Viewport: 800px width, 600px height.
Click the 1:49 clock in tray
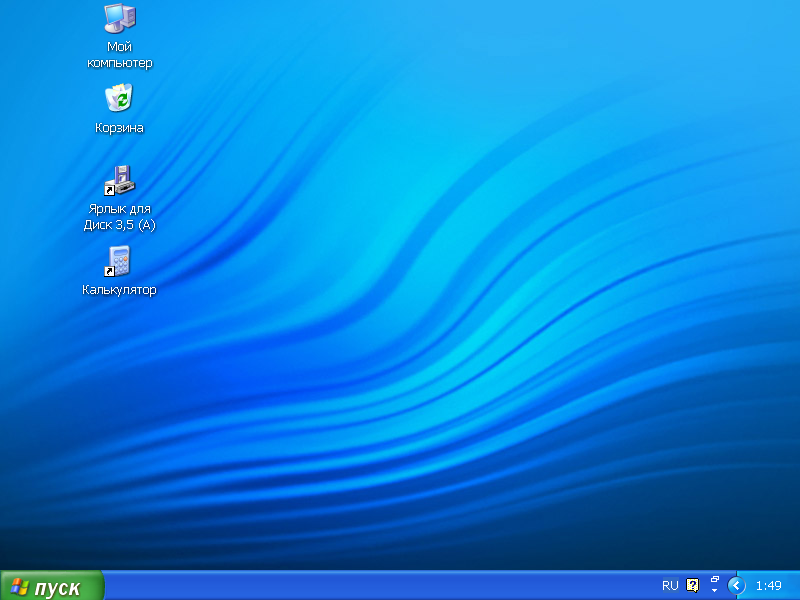click(x=768, y=585)
